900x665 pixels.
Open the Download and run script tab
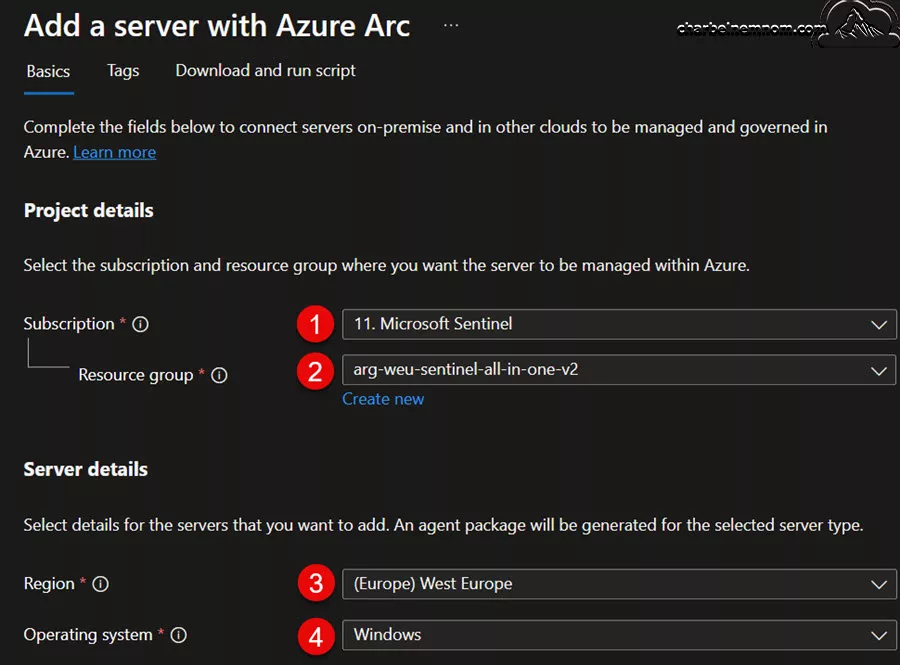point(265,71)
